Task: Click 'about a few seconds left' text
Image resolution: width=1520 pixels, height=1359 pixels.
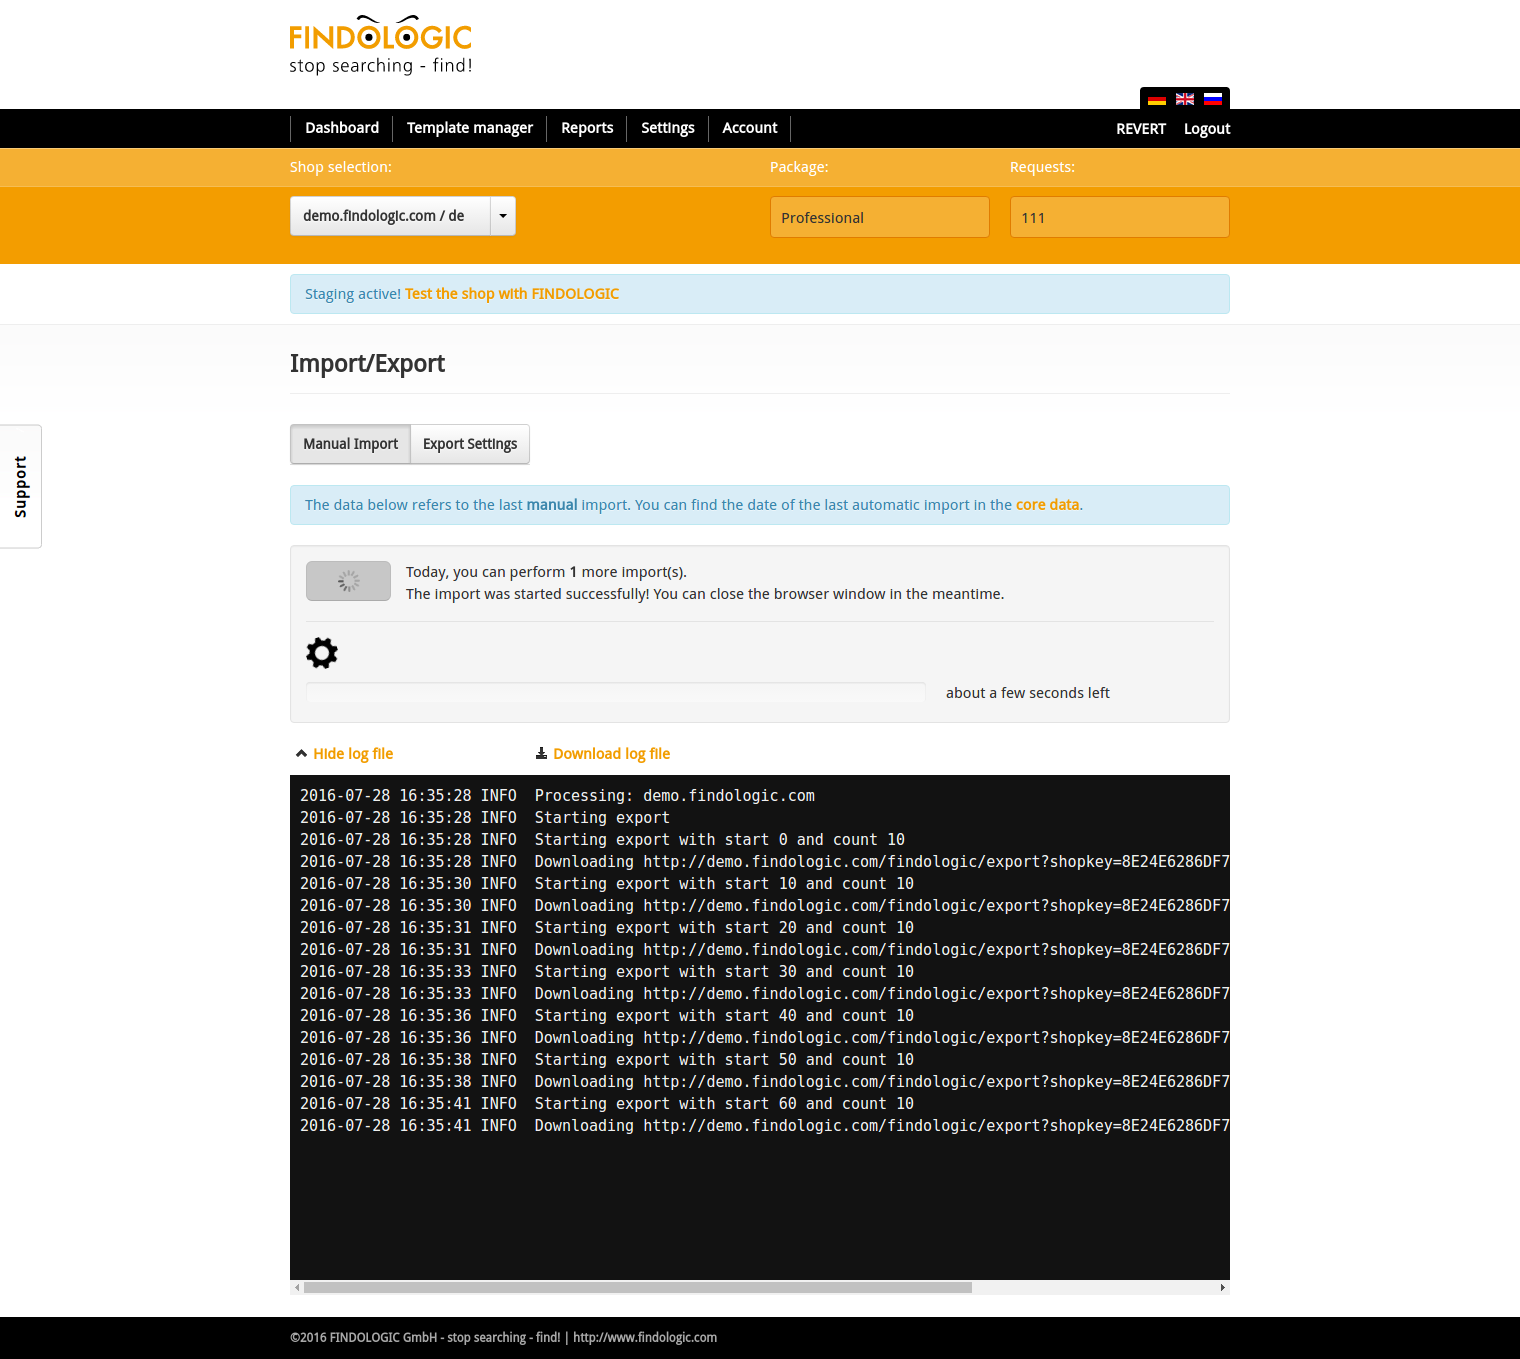Action: point(1028,693)
